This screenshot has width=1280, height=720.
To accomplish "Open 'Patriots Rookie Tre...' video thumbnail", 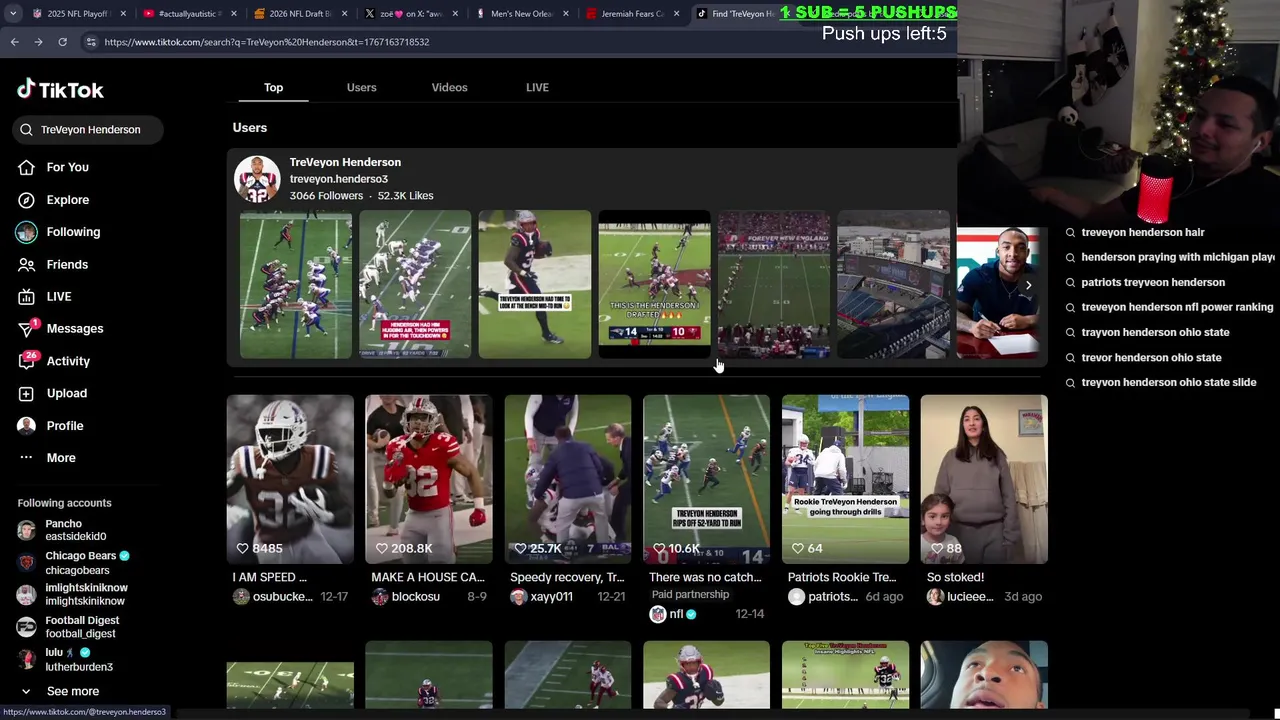I will 845,479.
